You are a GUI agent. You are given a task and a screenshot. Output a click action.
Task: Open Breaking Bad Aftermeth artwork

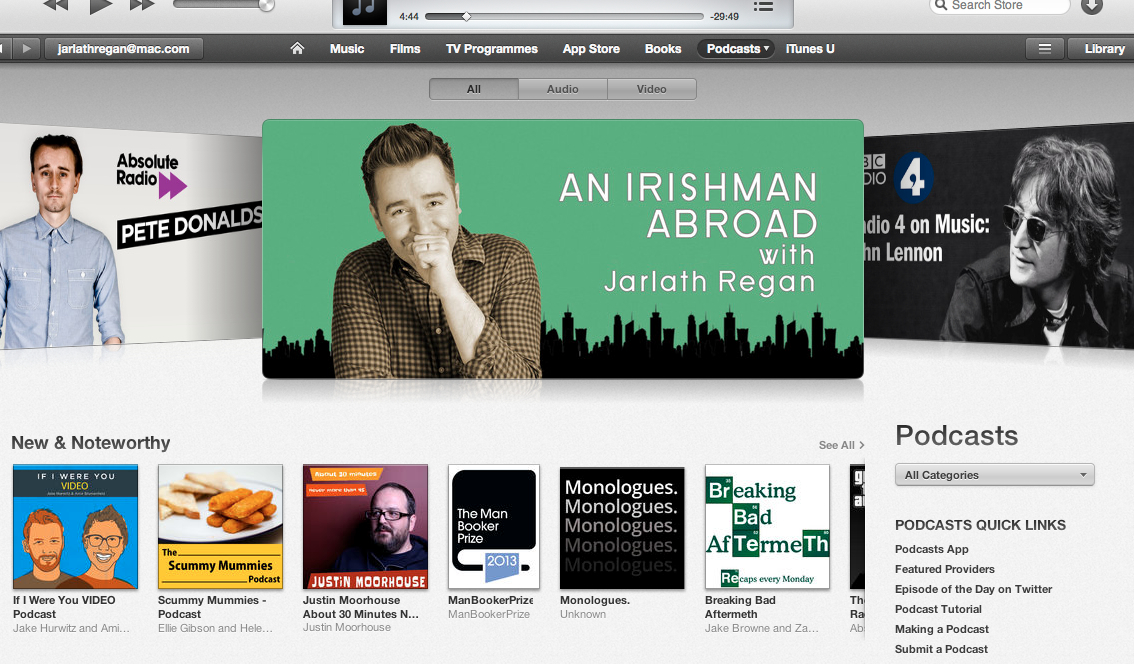point(767,527)
